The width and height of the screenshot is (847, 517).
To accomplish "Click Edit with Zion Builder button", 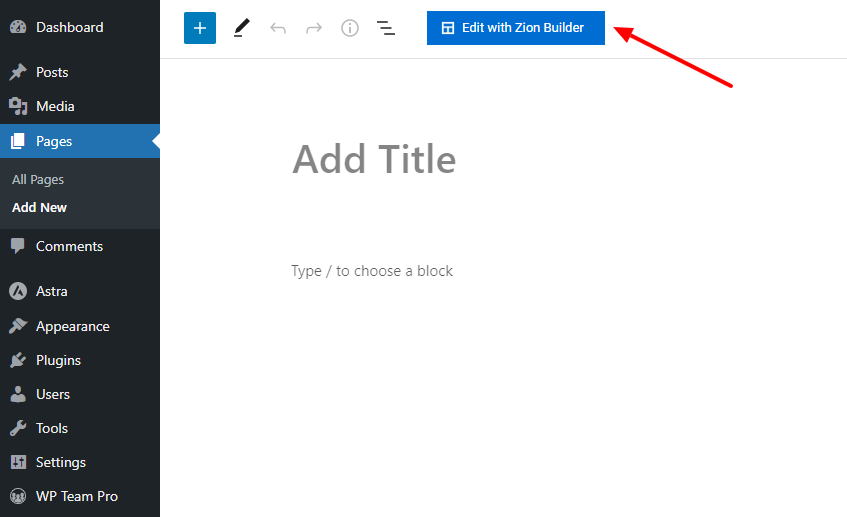I will click(516, 28).
